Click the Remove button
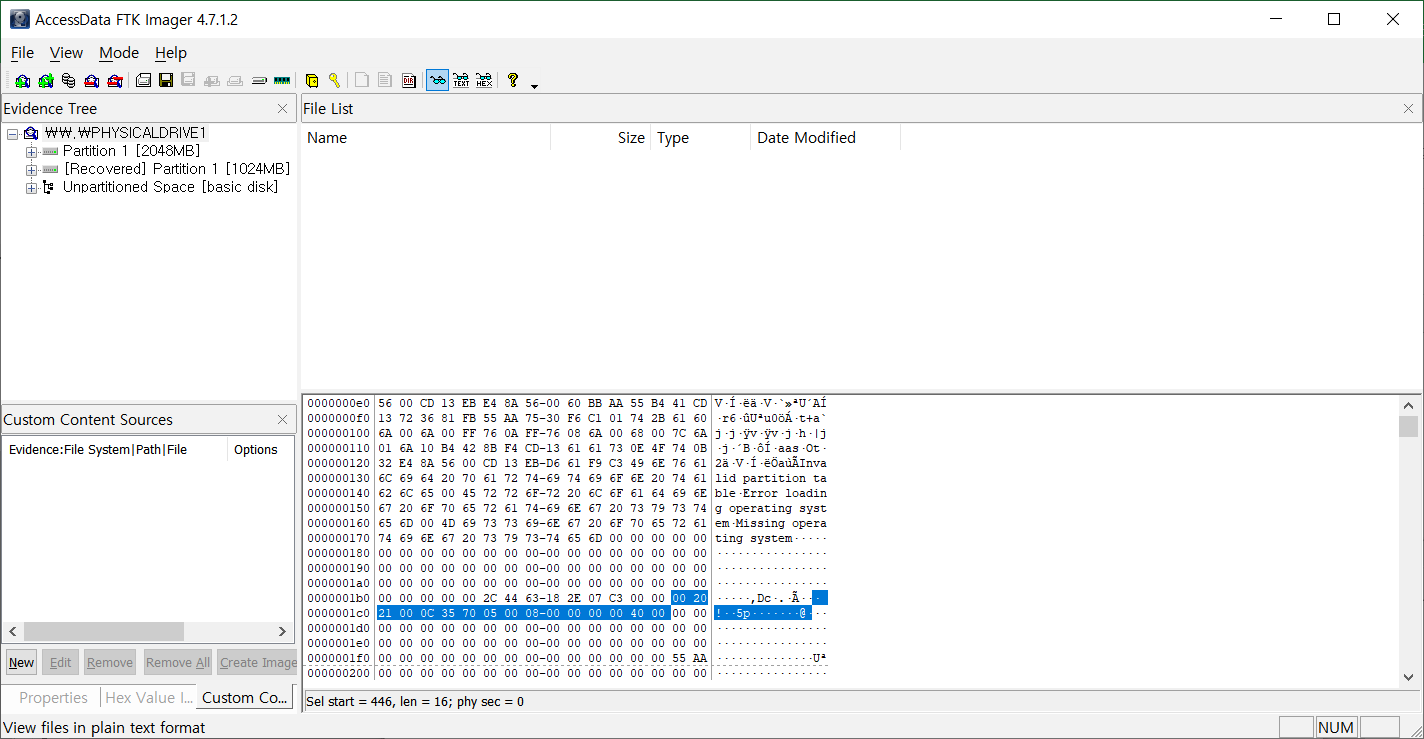1424x739 pixels. (110, 662)
